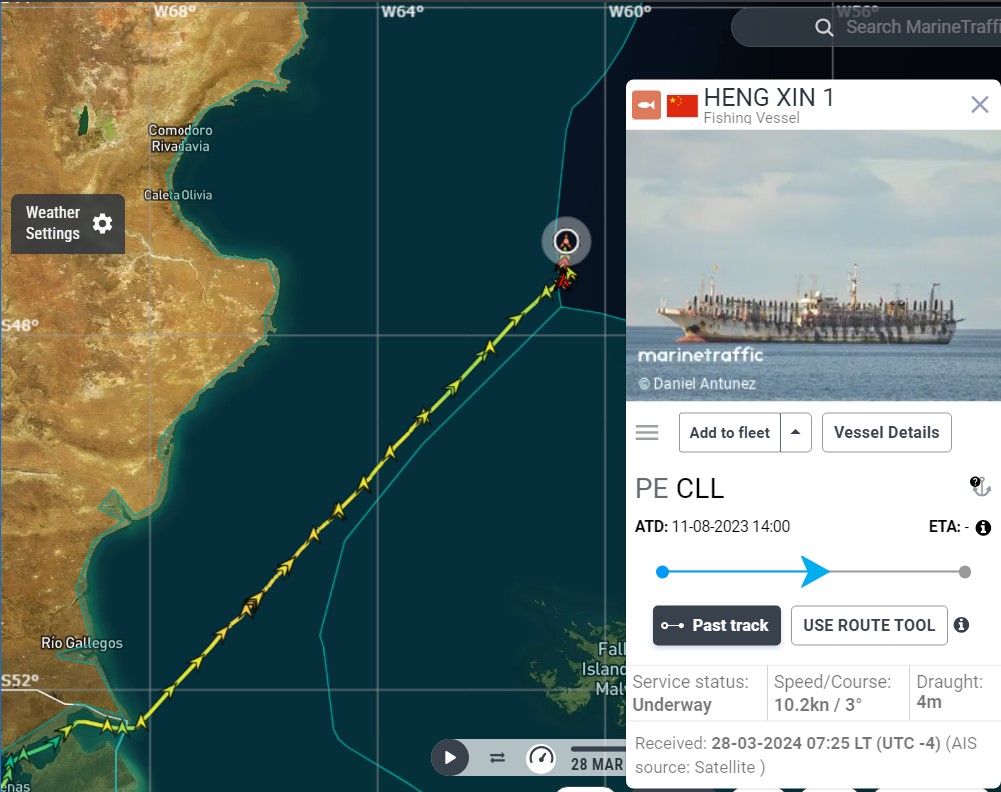Click USE ROUTE TOOL button
This screenshot has height=792, width=1001.
[x=869, y=625]
